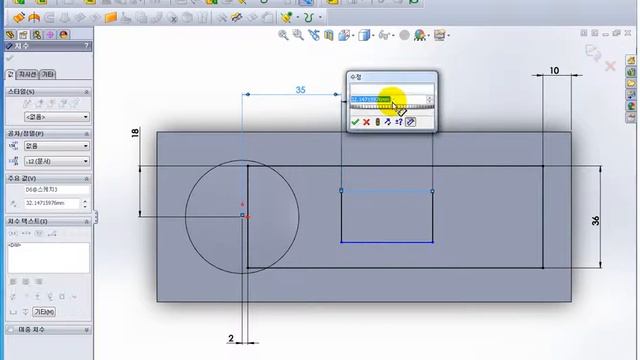The image size is (640, 360).
Task: Click the D6@스케치3 name field
Action: click(56, 190)
